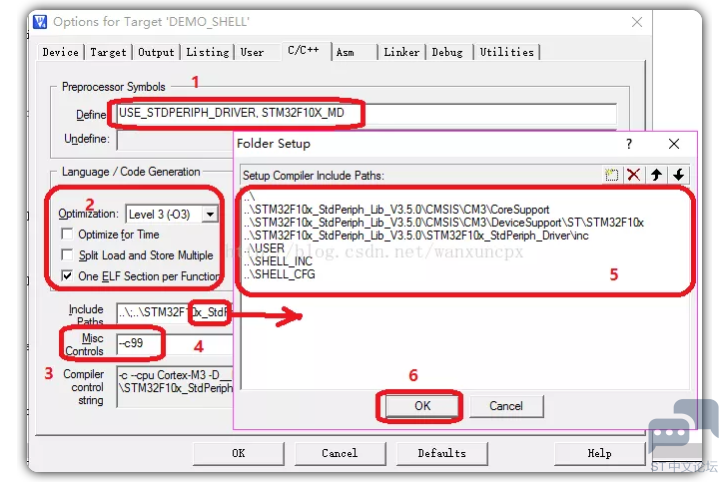The width and height of the screenshot is (727, 482).
Task: Open the Debug tab
Action: coord(447,52)
